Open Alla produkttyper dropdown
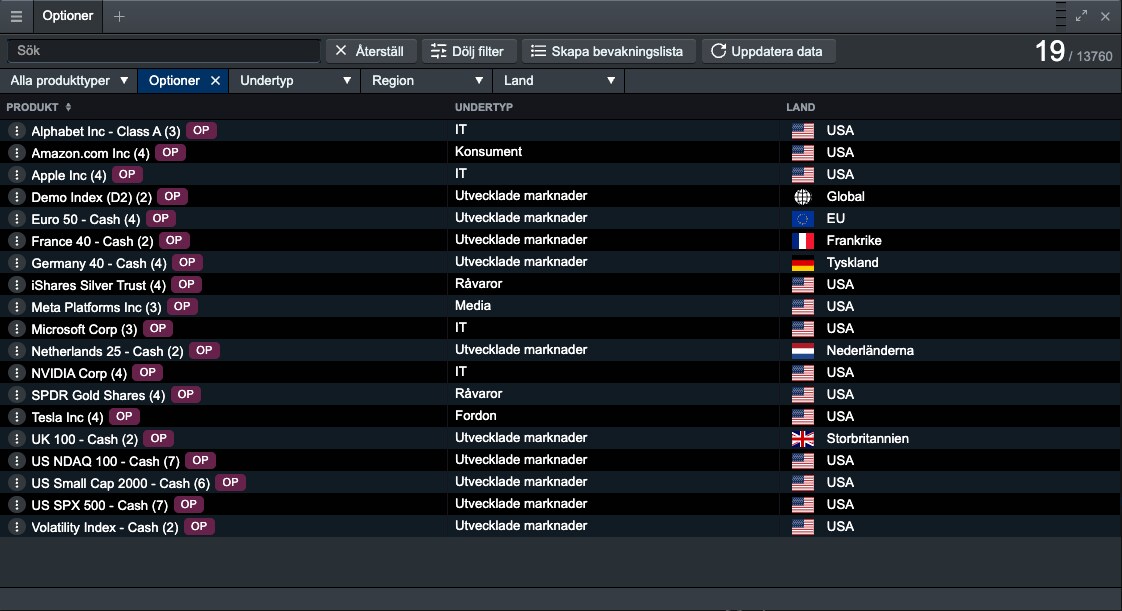This screenshot has width=1122, height=611. pos(69,81)
